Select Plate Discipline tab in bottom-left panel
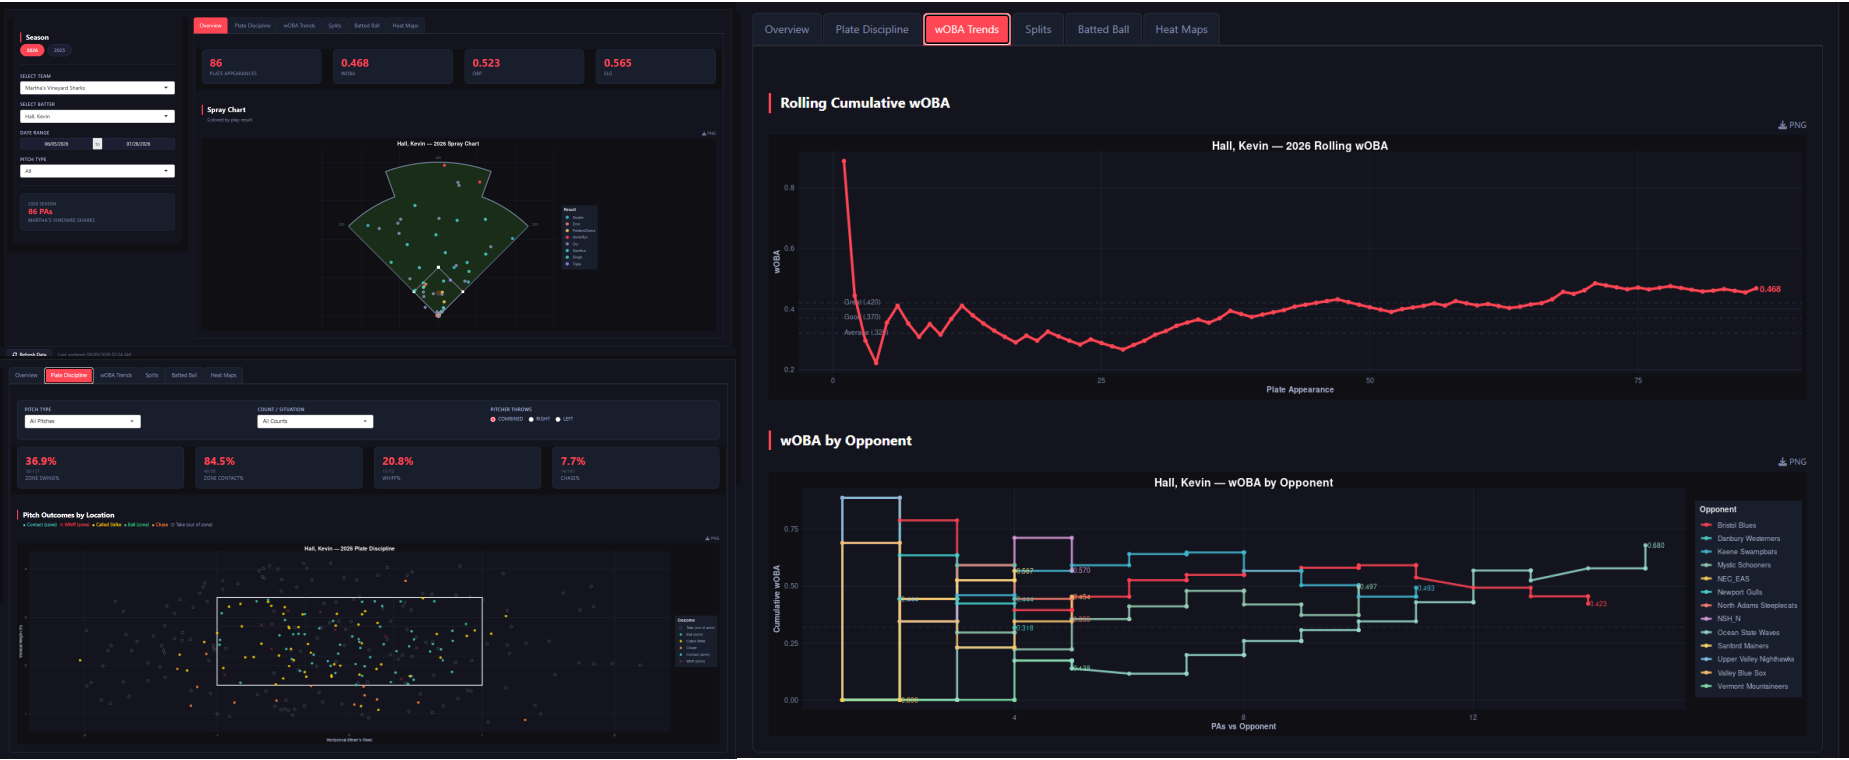 coord(69,375)
